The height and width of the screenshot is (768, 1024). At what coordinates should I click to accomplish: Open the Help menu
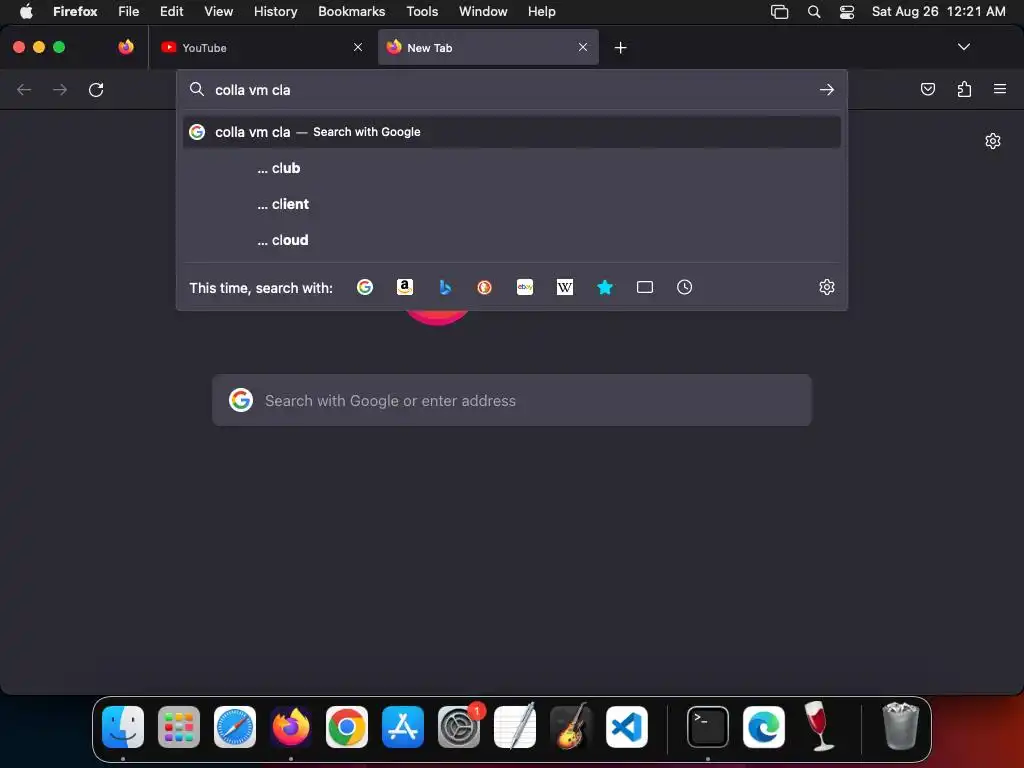click(541, 11)
